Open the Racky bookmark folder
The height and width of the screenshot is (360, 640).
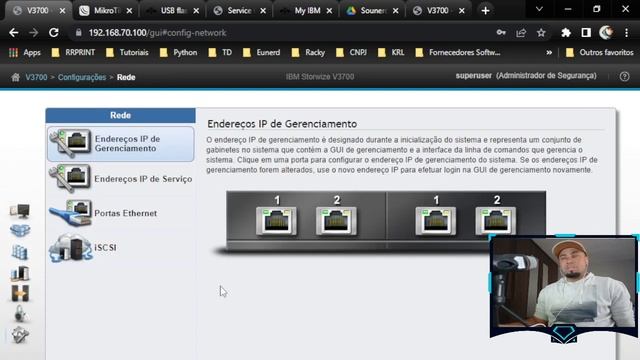click(308, 53)
